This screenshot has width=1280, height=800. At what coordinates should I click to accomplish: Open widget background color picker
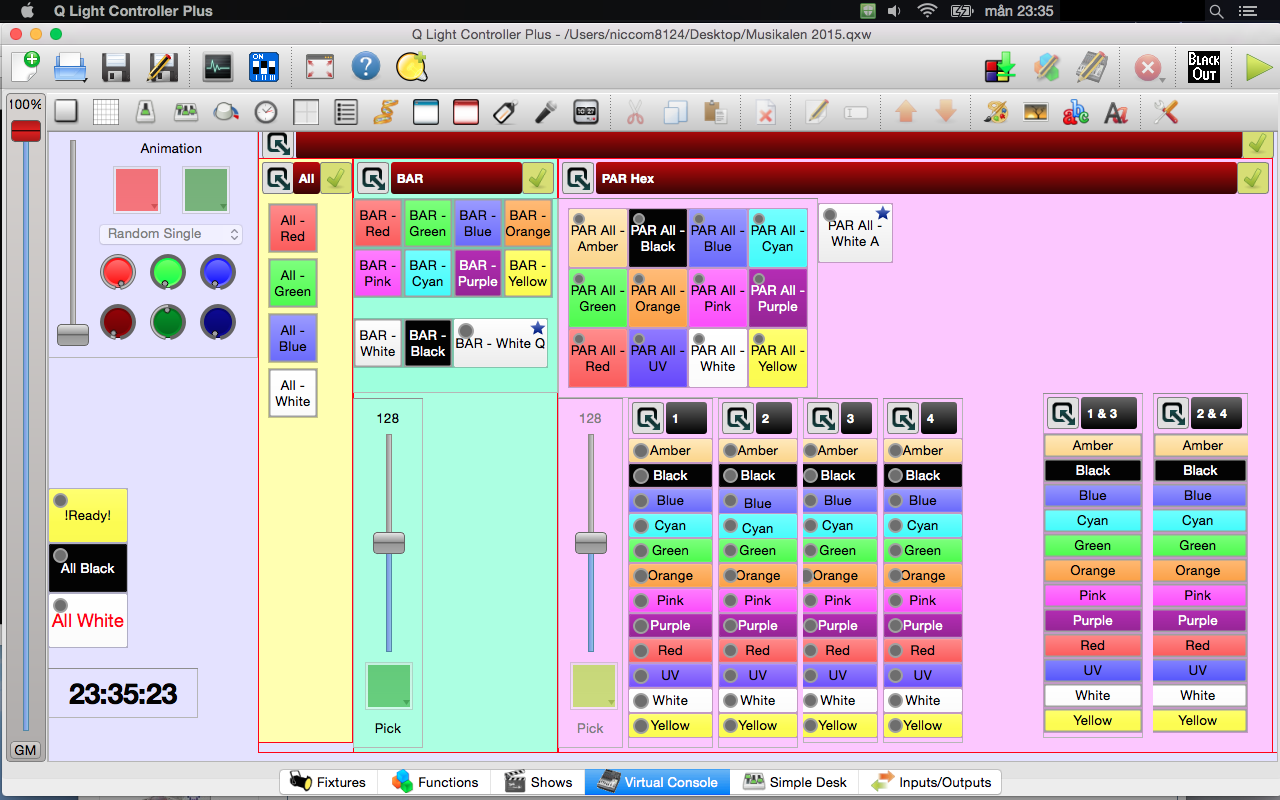996,111
